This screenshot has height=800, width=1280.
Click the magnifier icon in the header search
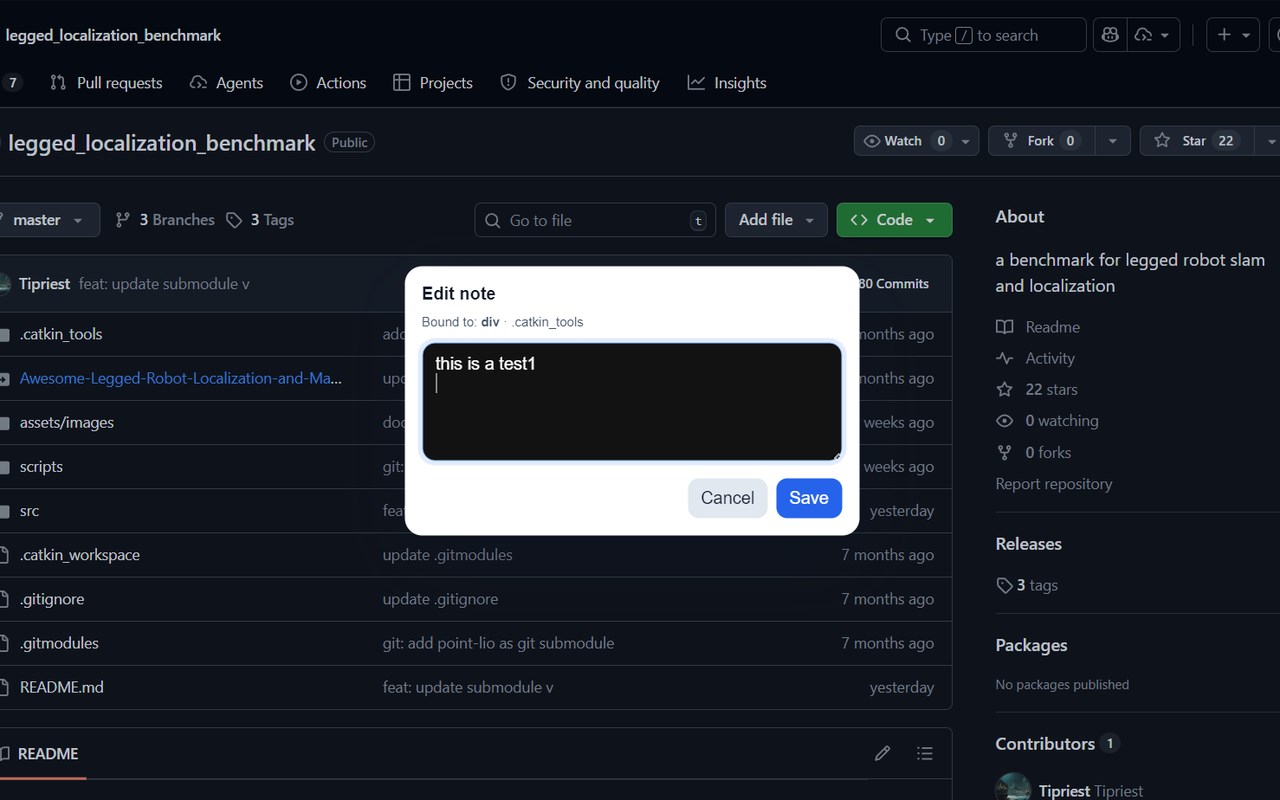(x=903, y=35)
